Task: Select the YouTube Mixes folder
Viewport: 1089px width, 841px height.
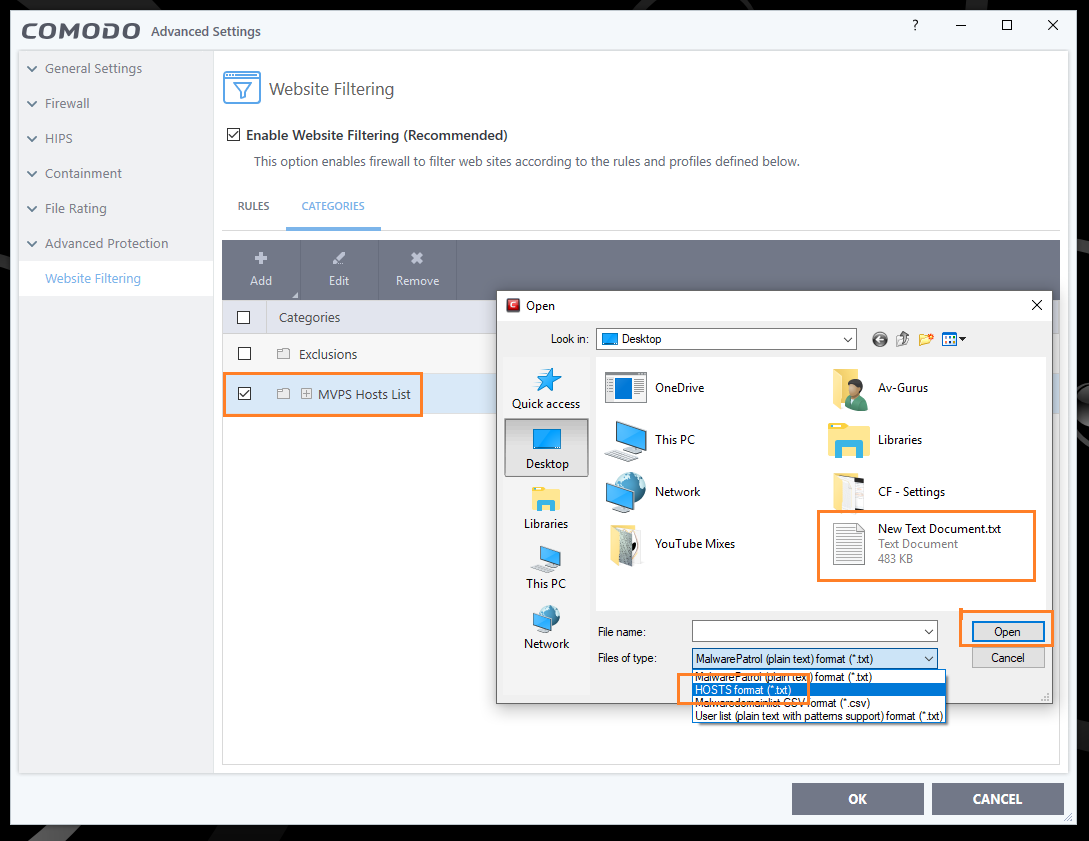Action: click(x=671, y=544)
